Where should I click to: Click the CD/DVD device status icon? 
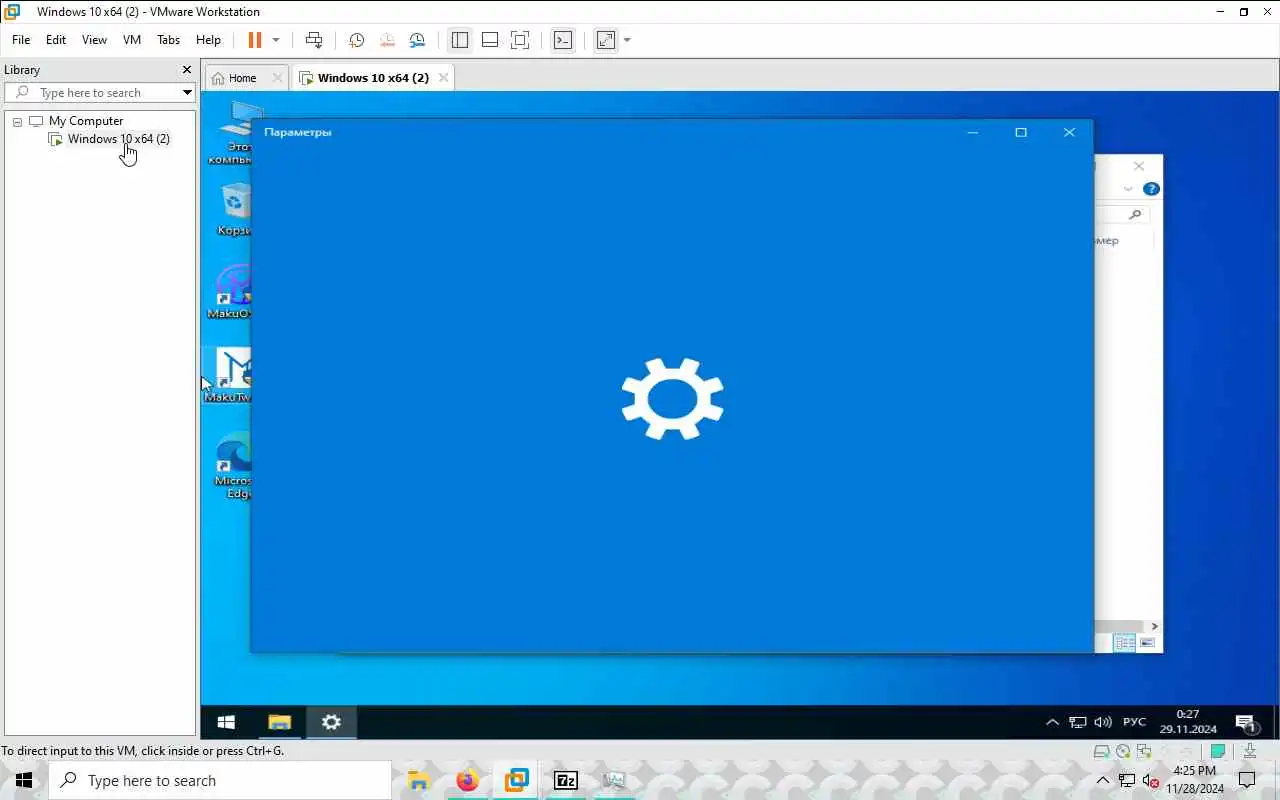point(1123,751)
